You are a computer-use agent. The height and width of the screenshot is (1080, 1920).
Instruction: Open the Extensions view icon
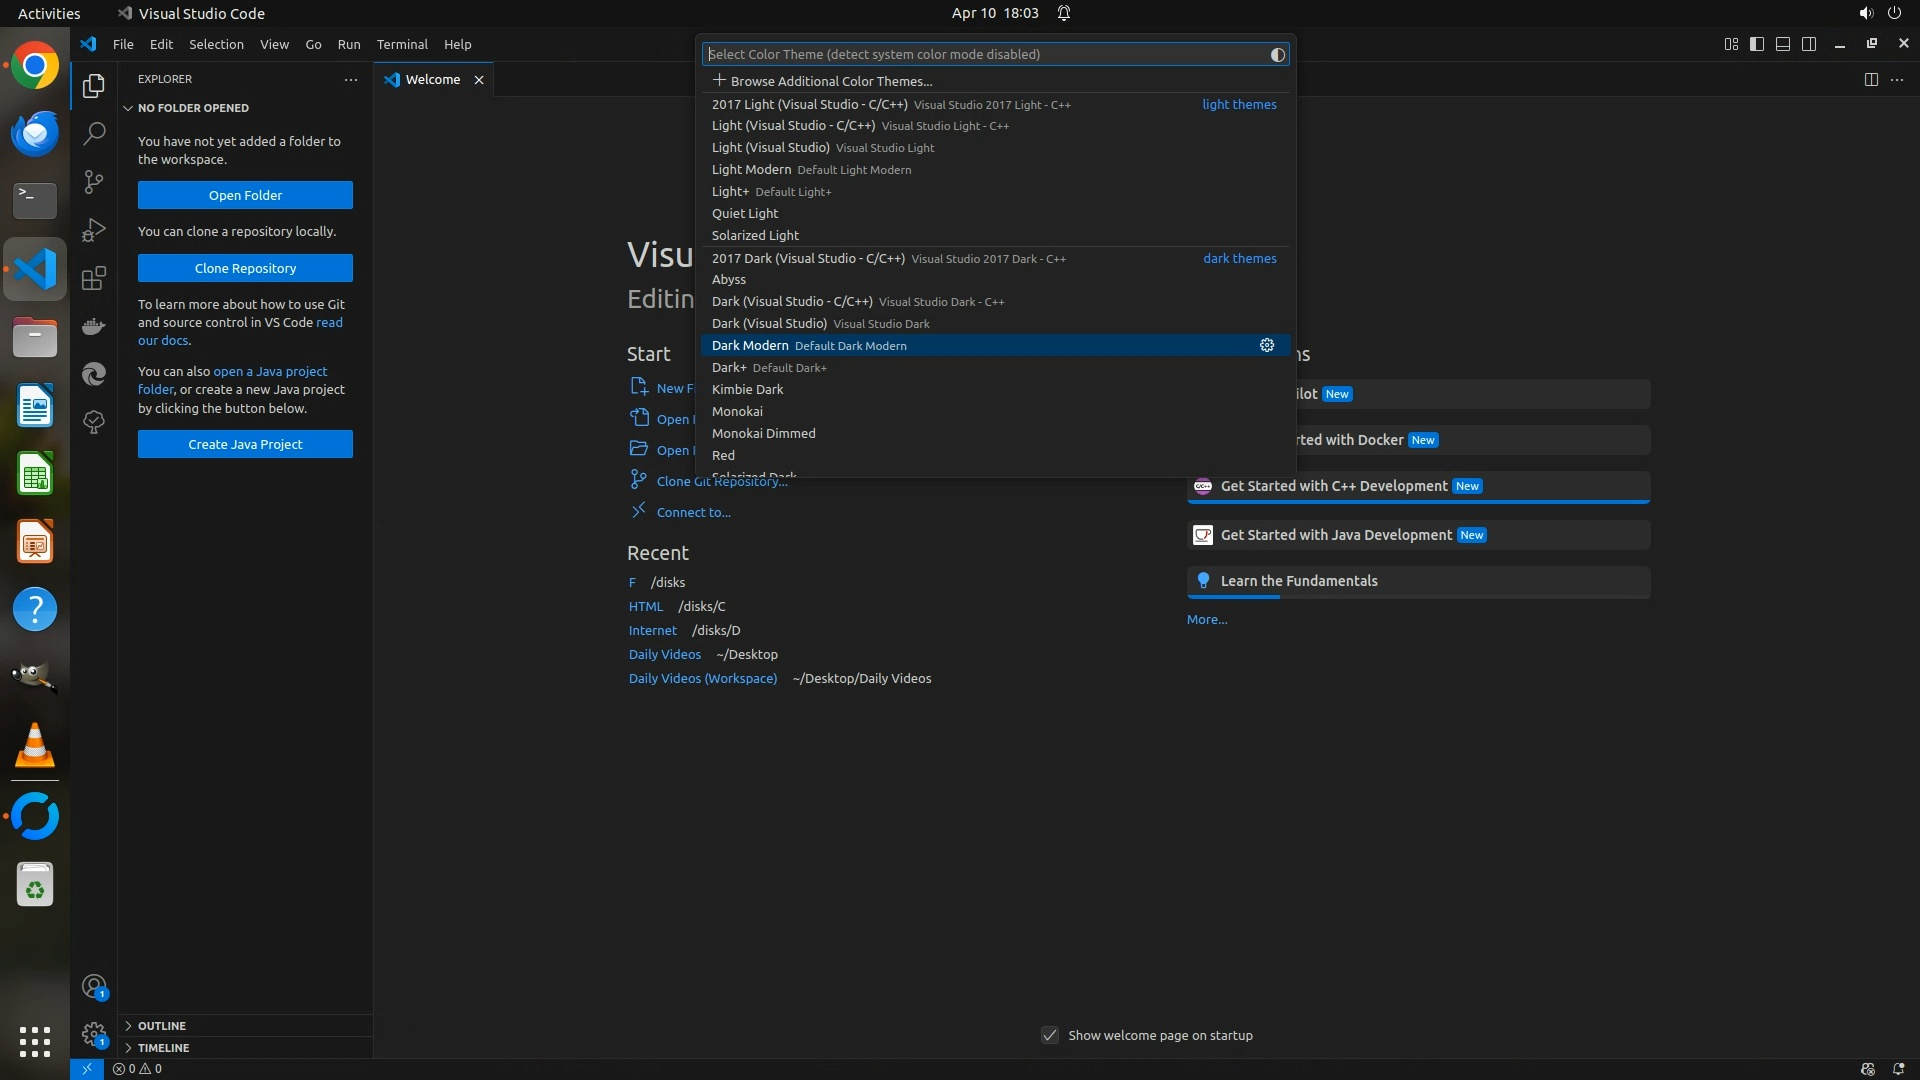click(x=93, y=278)
